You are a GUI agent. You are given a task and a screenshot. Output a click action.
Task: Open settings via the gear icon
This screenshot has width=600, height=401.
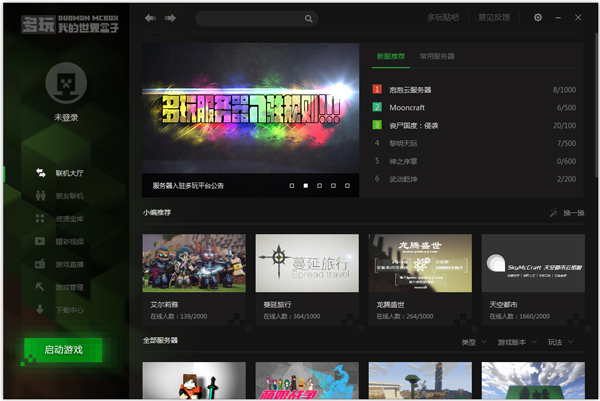[538, 17]
